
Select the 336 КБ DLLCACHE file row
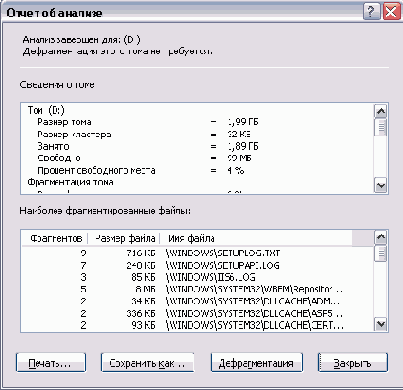pyautogui.click(x=197, y=313)
